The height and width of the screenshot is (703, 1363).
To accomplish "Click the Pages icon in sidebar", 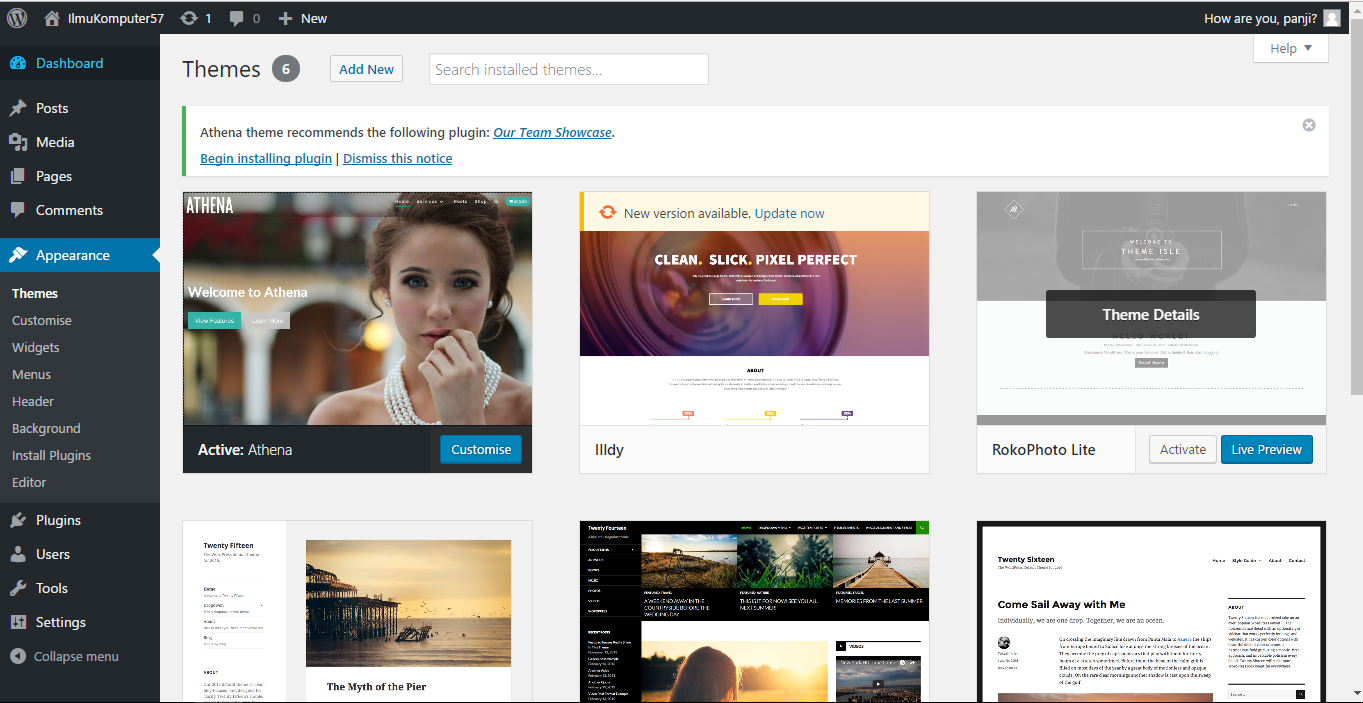I will [18, 176].
